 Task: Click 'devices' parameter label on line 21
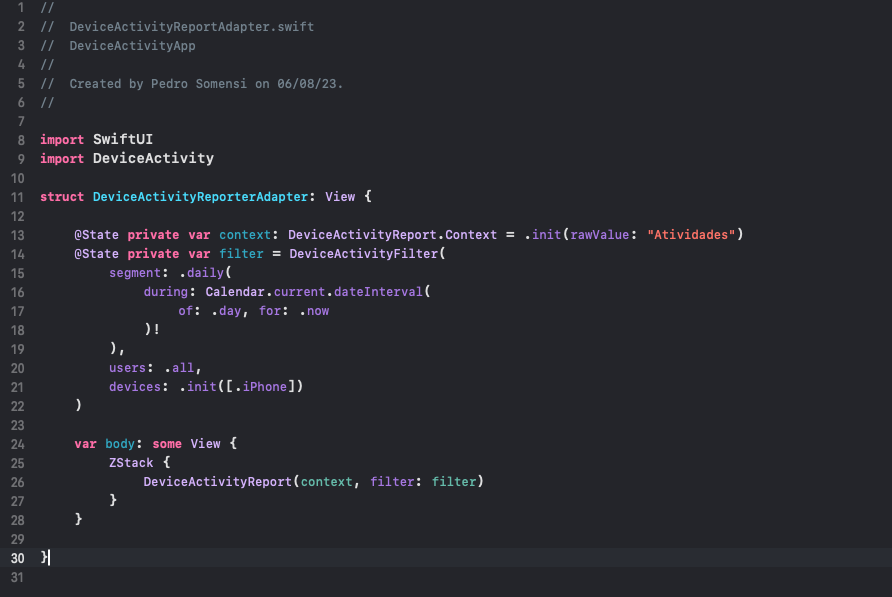tap(135, 386)
